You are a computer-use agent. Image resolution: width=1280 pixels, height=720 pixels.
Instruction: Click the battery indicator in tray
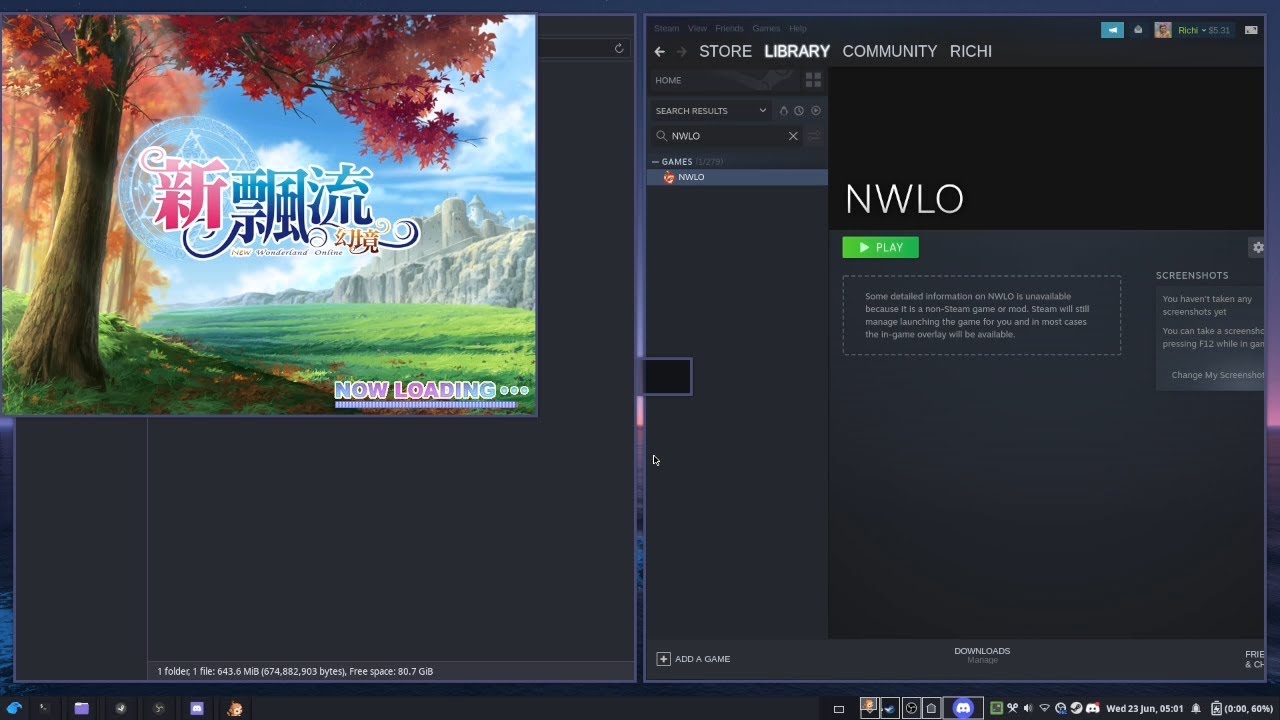(x=1242, y=708)
